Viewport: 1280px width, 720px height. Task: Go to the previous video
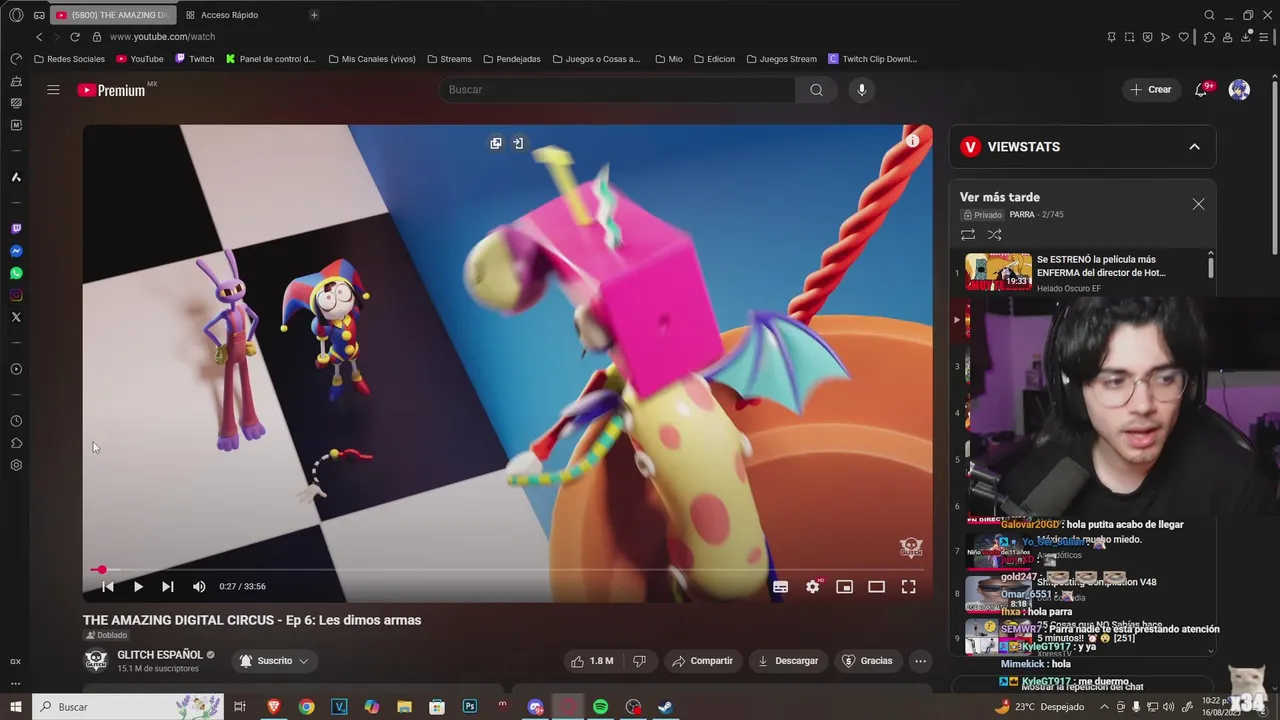point(108,587)
